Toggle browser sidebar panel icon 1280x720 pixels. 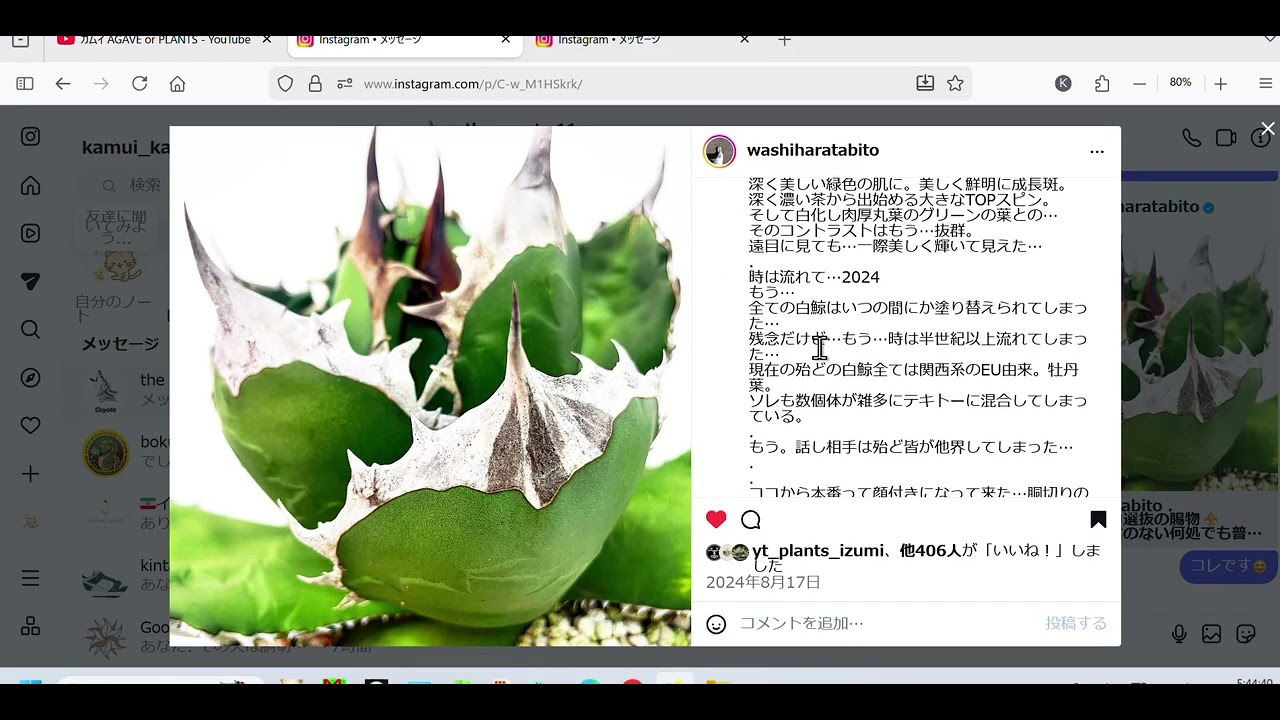pos(25,84)
